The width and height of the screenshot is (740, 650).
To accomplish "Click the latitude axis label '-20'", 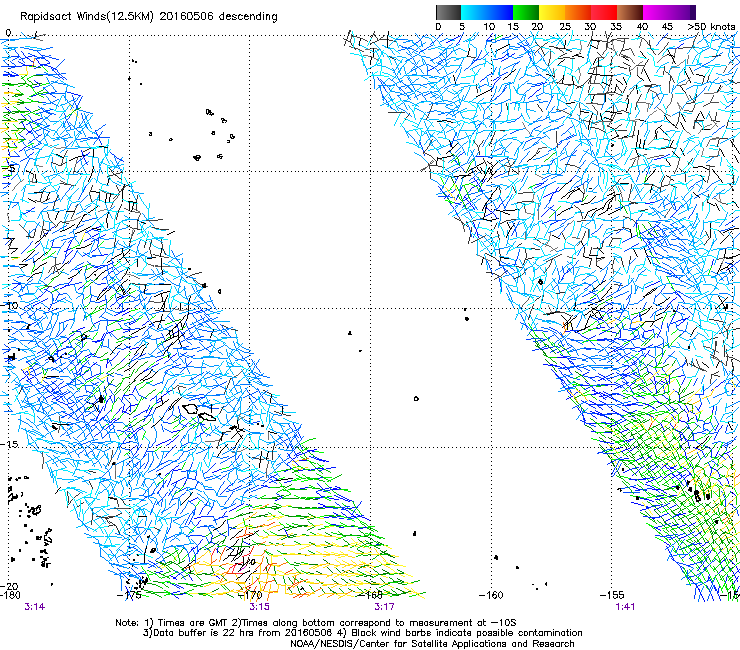I will (x=10, y=586).
